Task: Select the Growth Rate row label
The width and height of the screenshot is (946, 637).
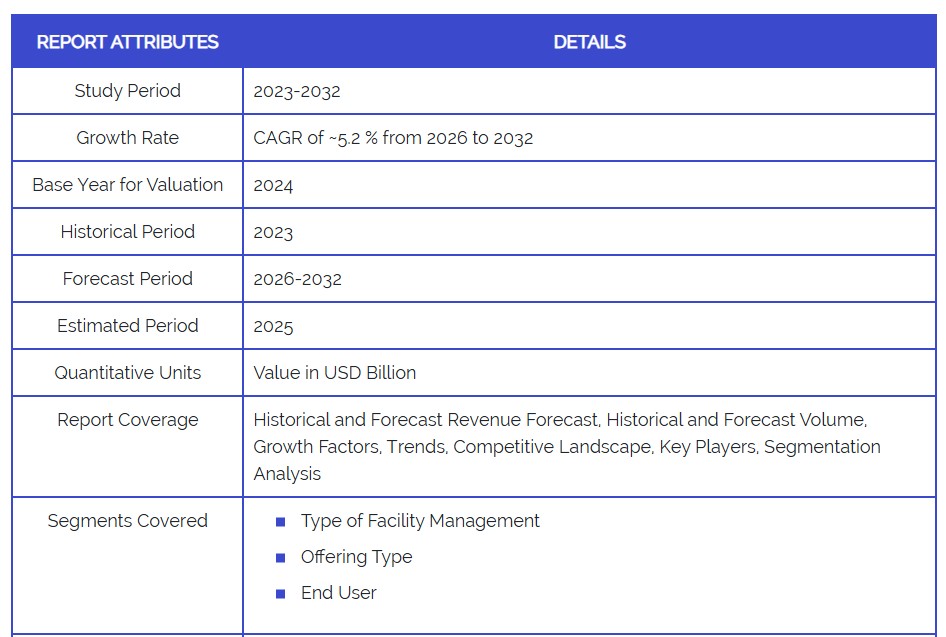Action: pyautogui.click(x=127, y=138)
